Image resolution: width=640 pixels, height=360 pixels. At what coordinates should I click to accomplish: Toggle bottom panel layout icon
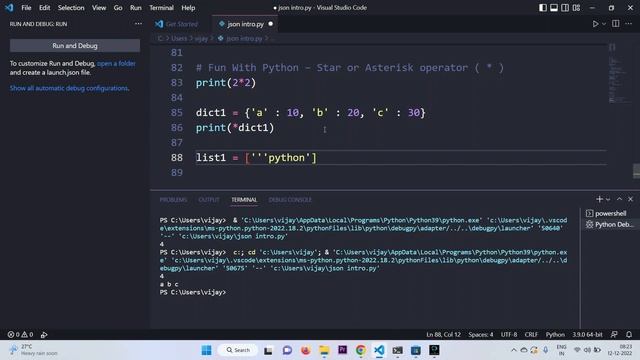point(553,8)
